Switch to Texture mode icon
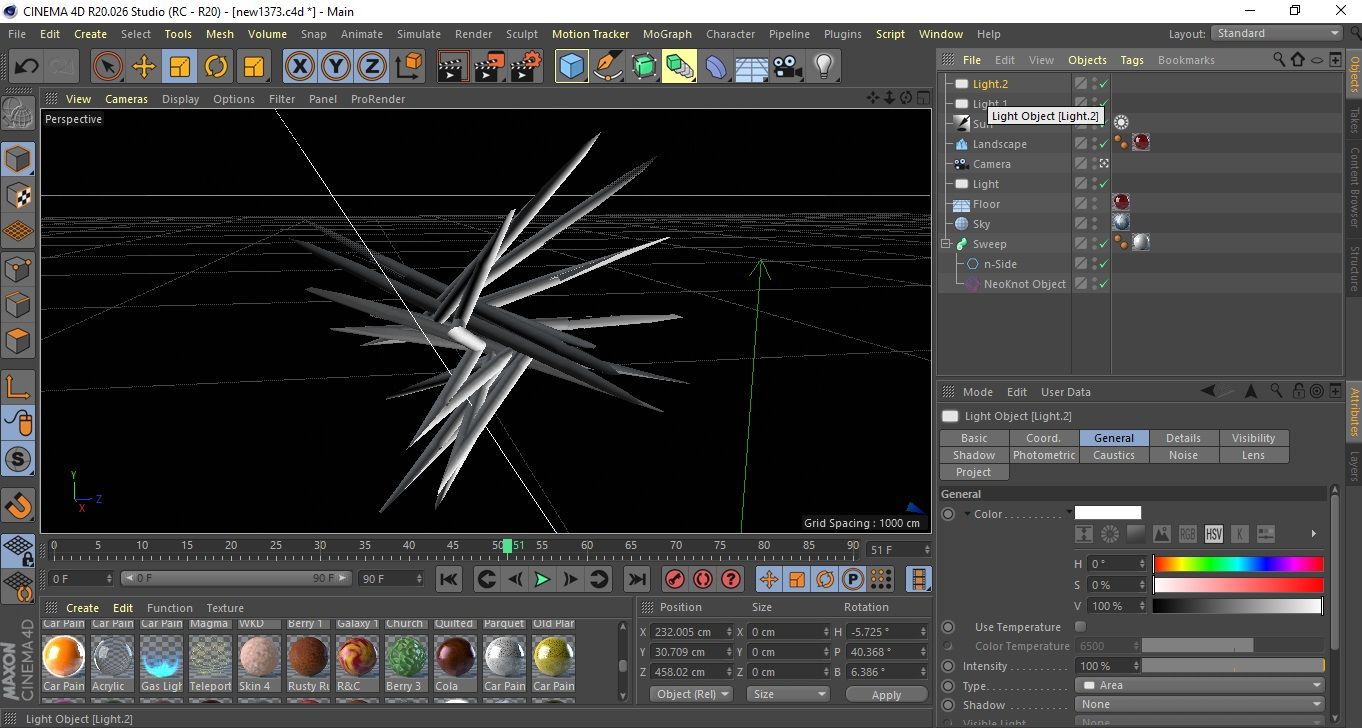Viewport: 1362px width, 728px height. tap(18, 195)
